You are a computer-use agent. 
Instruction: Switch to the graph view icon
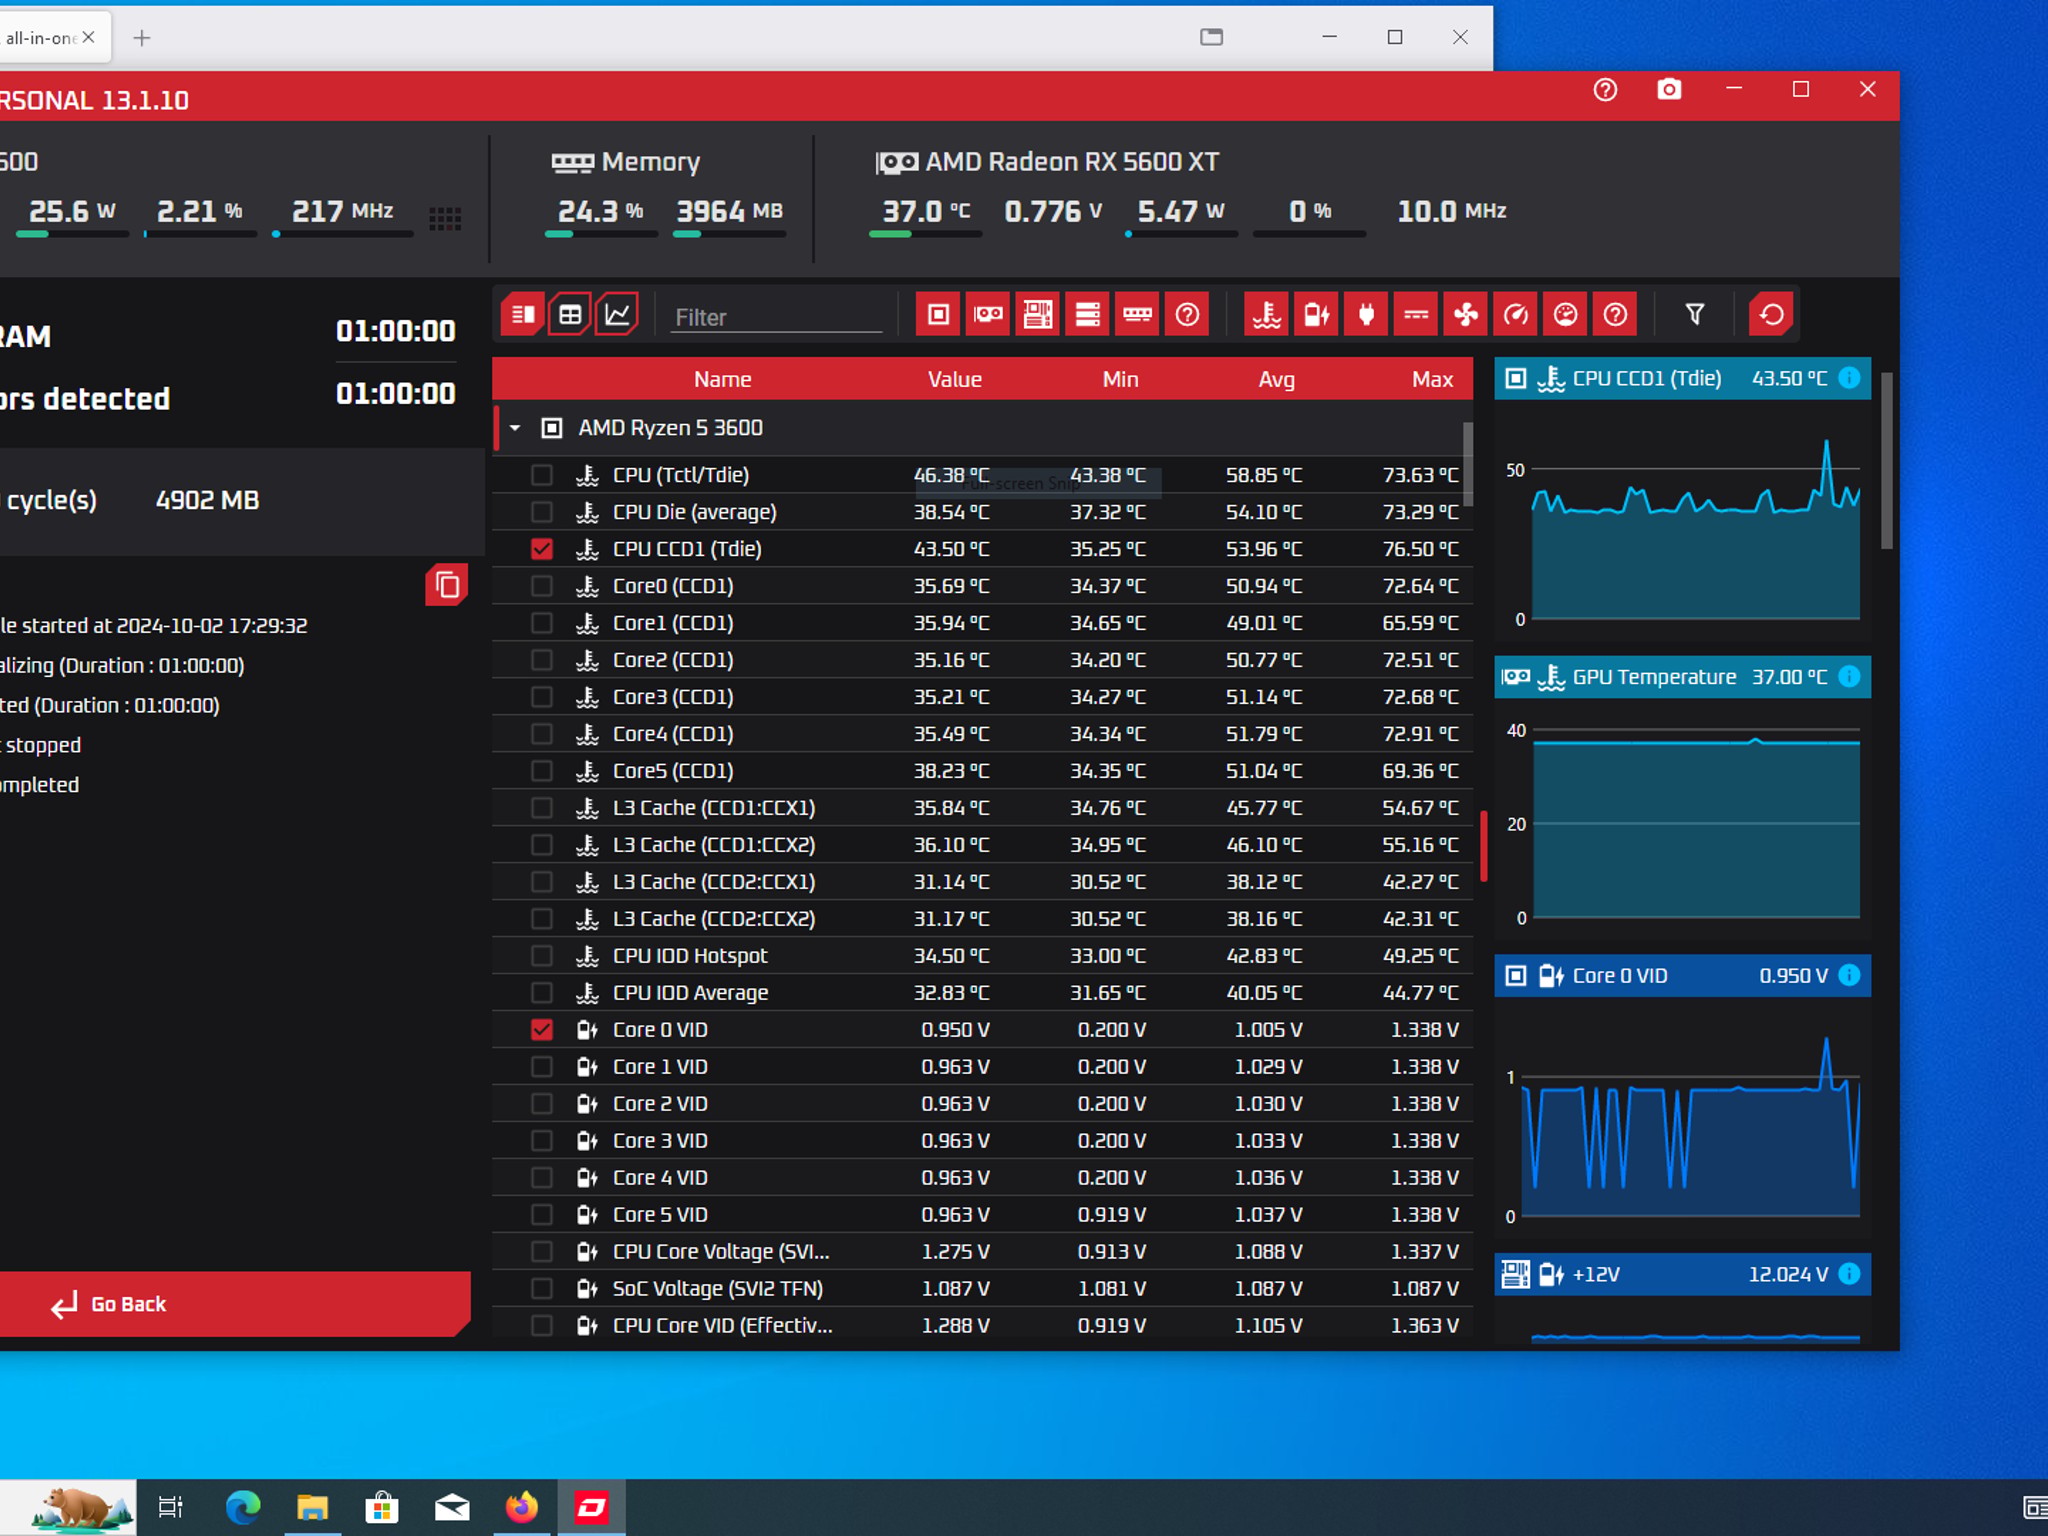[618, 315]
